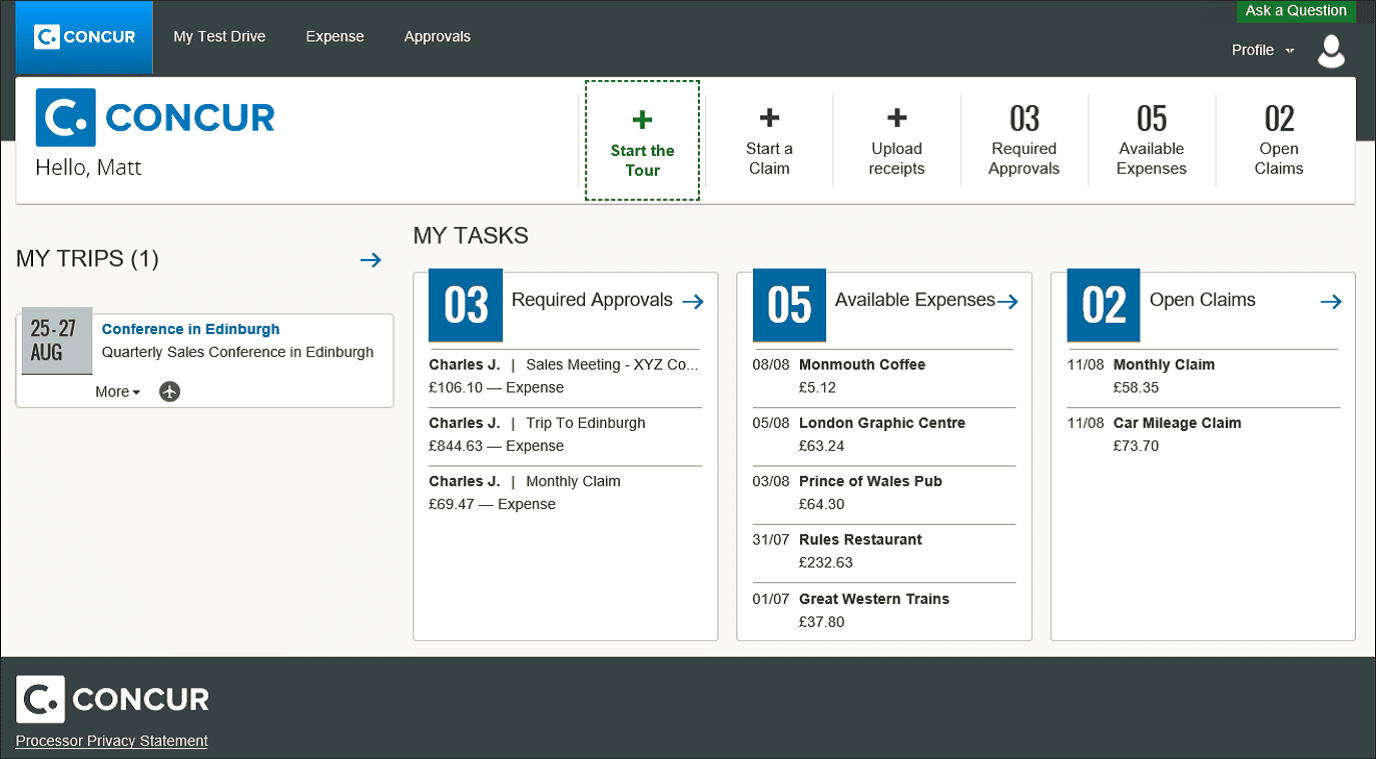Click the Ask a Question button
The height and width of the screenshot is (759, 1376).
[1295, 11]
